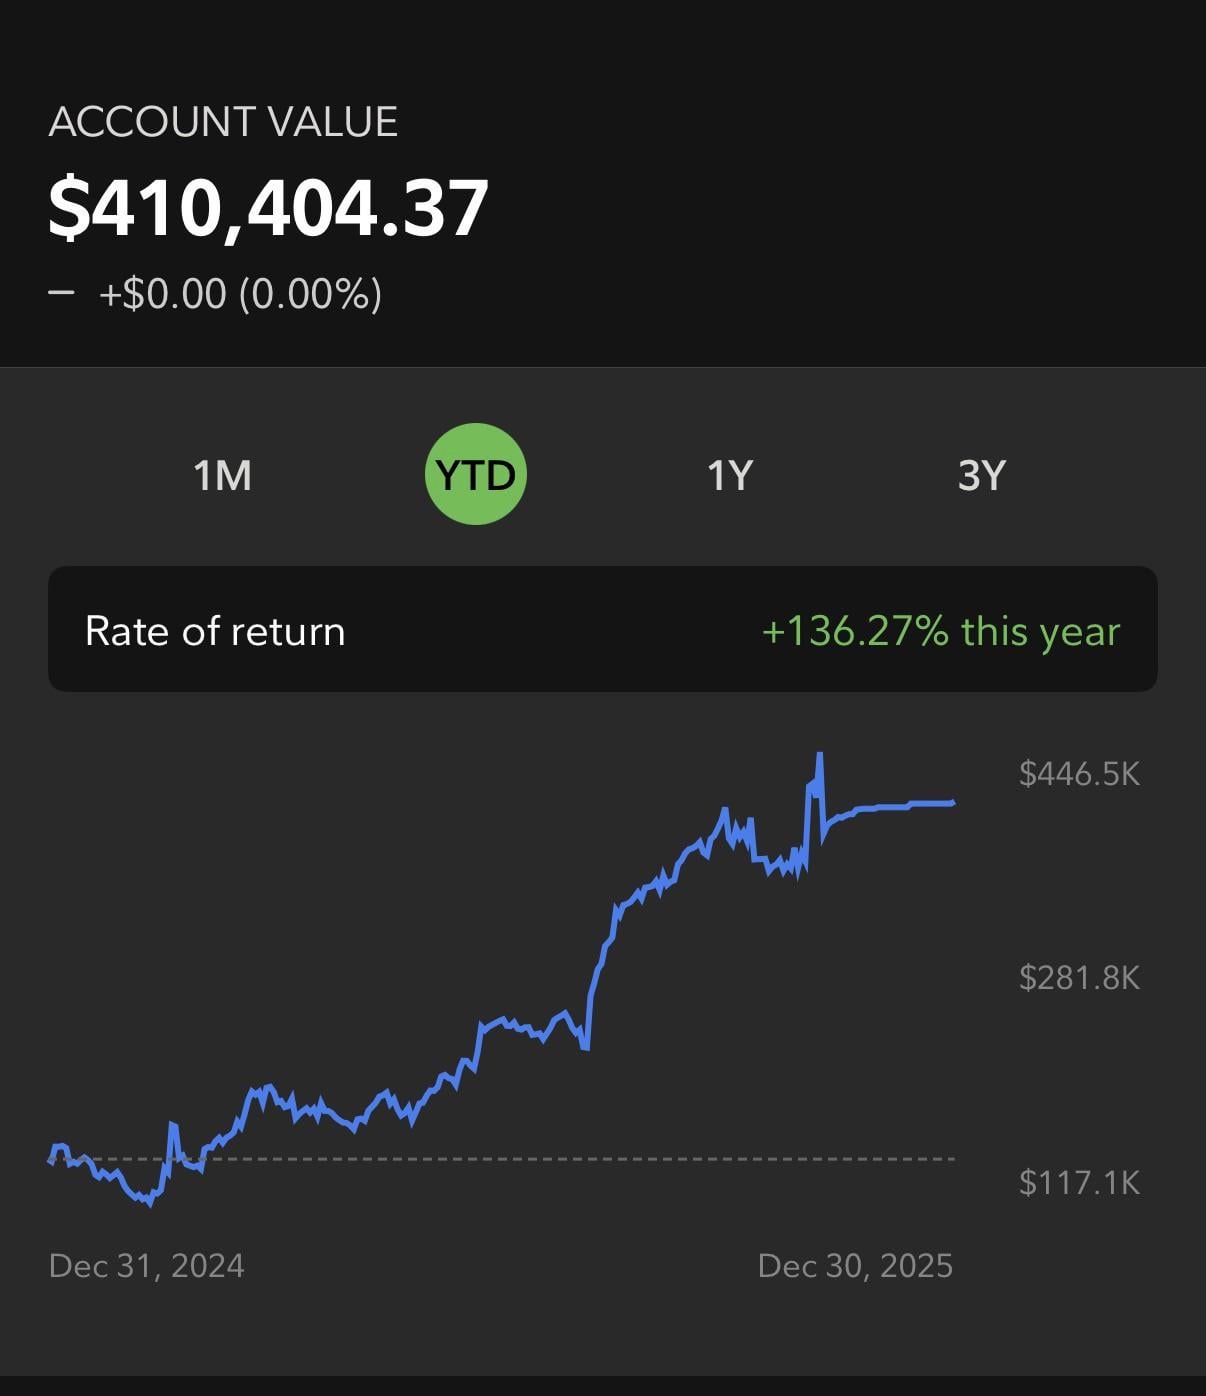
Task: Click the chart's lowest dip point
Action: point(150,1204)
